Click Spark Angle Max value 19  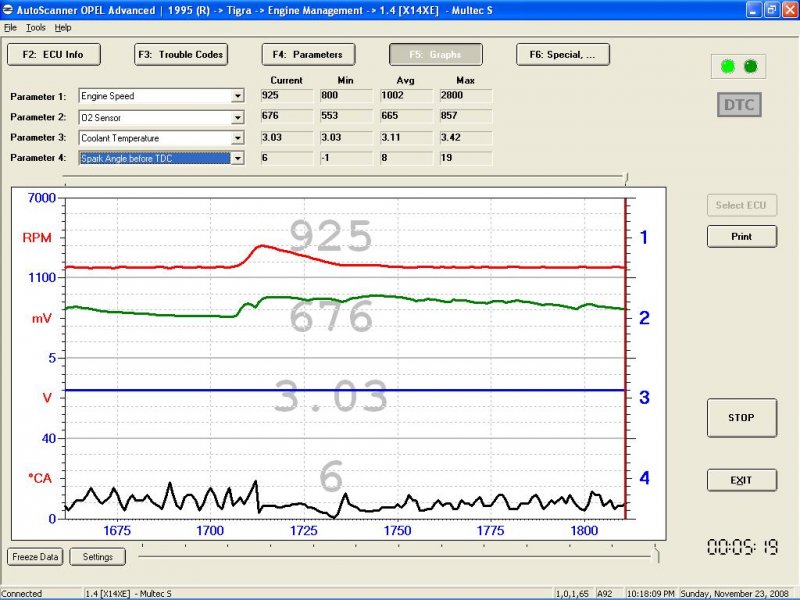point(466,158)
